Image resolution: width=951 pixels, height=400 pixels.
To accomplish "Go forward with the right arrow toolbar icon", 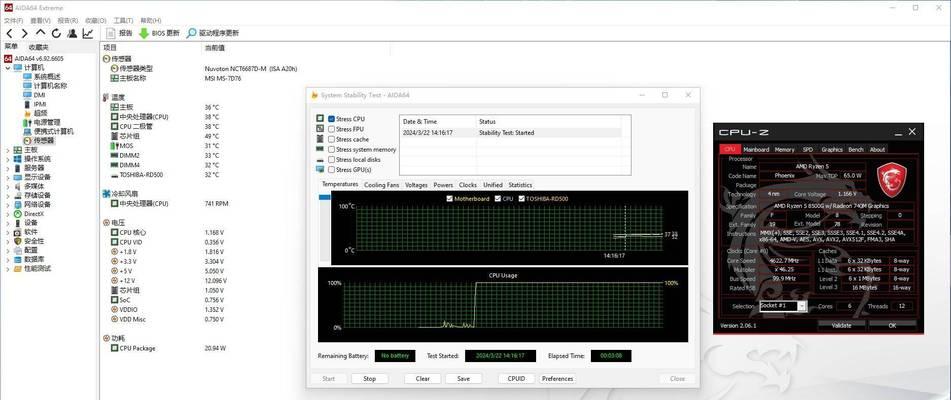I will click(25, 33).
